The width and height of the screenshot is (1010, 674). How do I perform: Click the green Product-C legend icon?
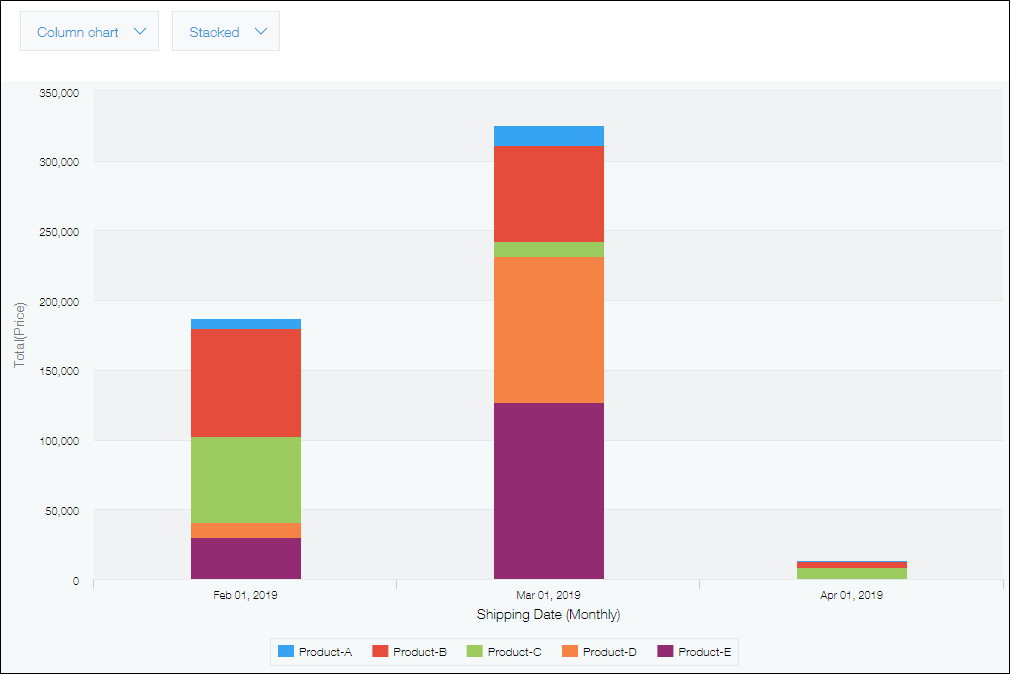pyautogui.click(x=473, y=651)
